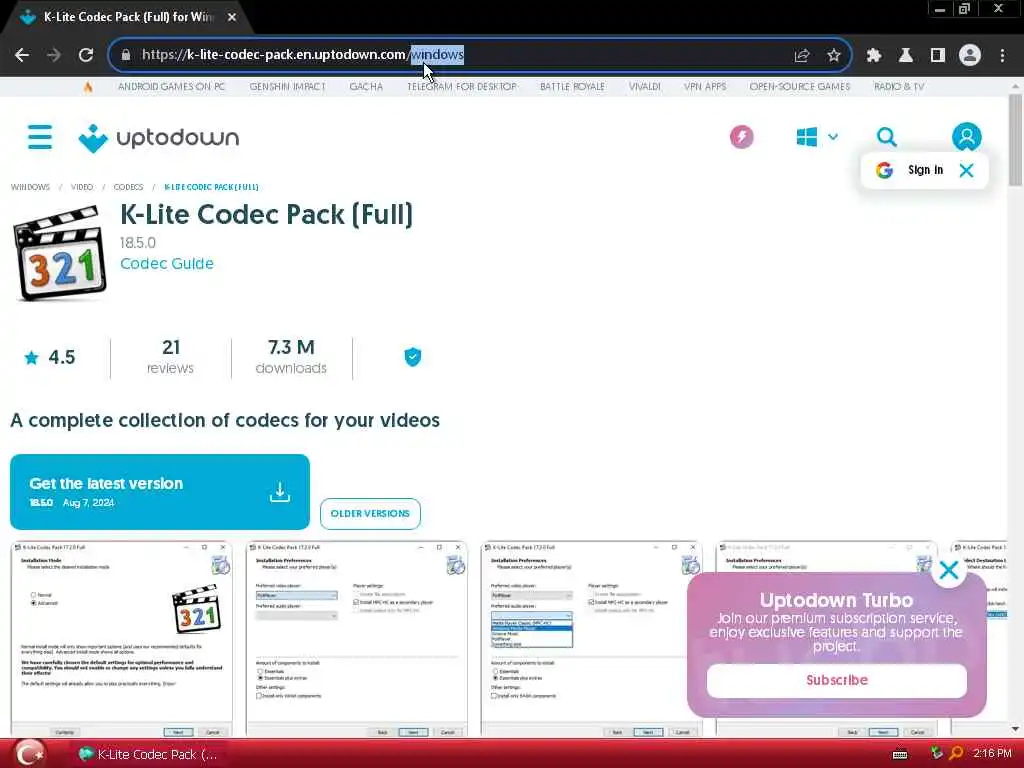Go to the Uptodown home logo
This screenshot has width=1024, height=768.
[159, 138]
